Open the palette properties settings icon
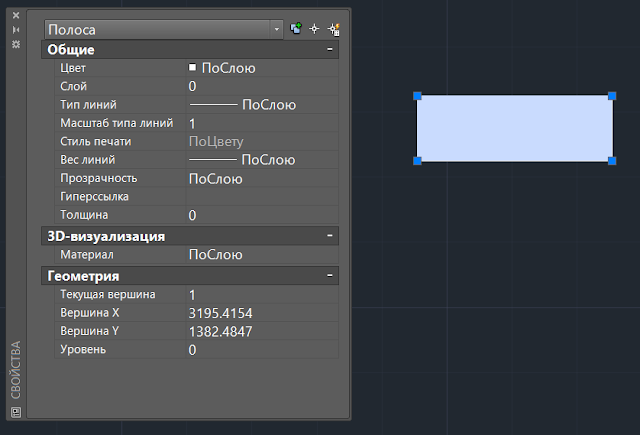The height and width of the screenshot is (435, 640). (16, 44)
